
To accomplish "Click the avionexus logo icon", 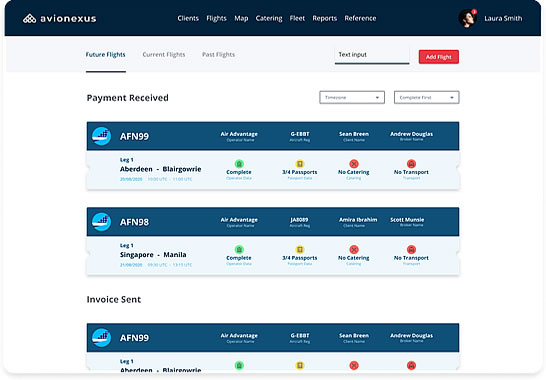I will pos(29,18).
